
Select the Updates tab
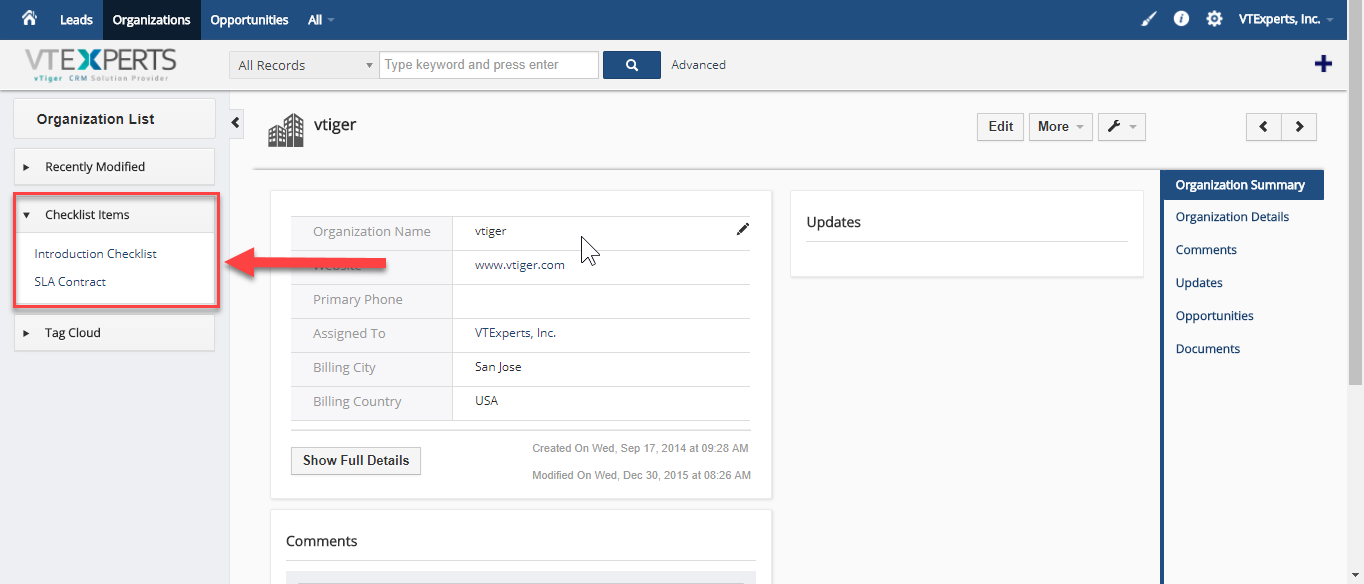pyautogui.click(x=1199, y=283)
